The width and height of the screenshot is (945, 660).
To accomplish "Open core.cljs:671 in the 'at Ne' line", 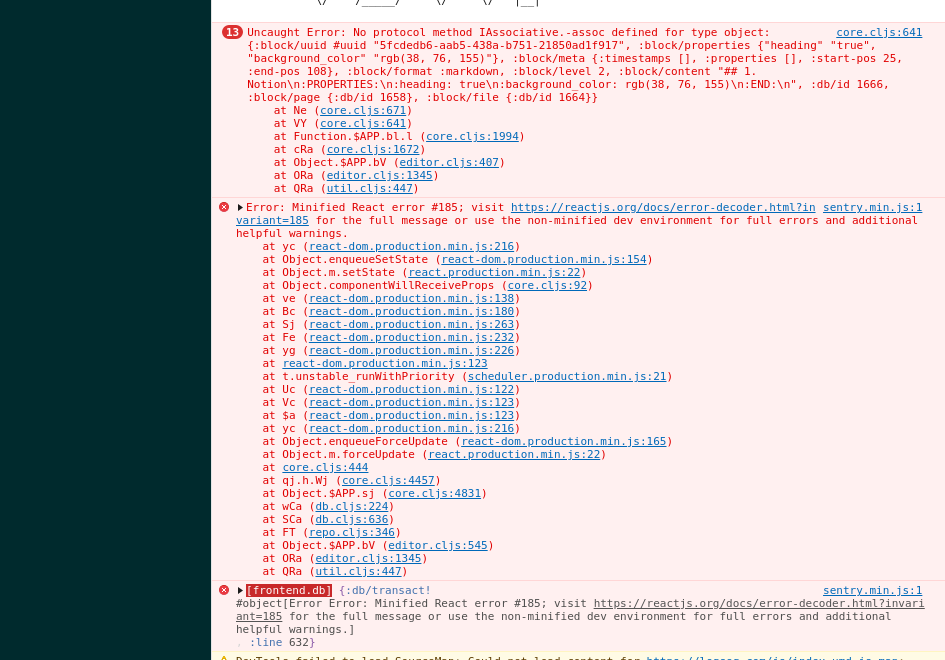I will [x=363, y=110].
